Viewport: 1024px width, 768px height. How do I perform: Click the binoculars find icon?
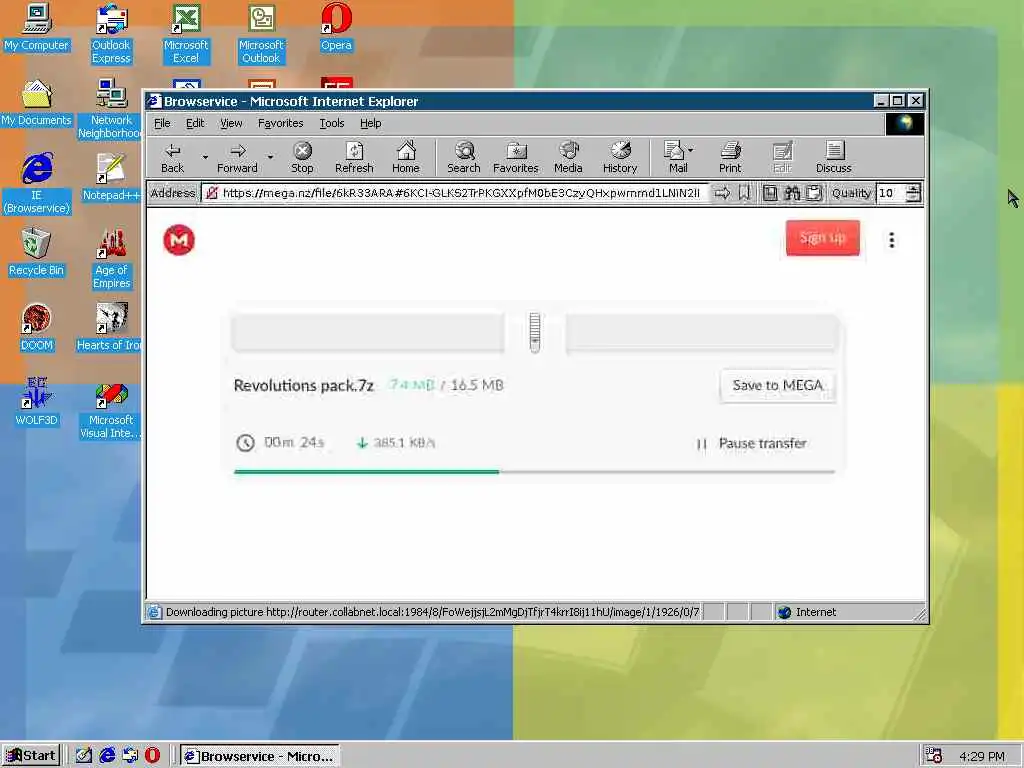click(792, 193)
